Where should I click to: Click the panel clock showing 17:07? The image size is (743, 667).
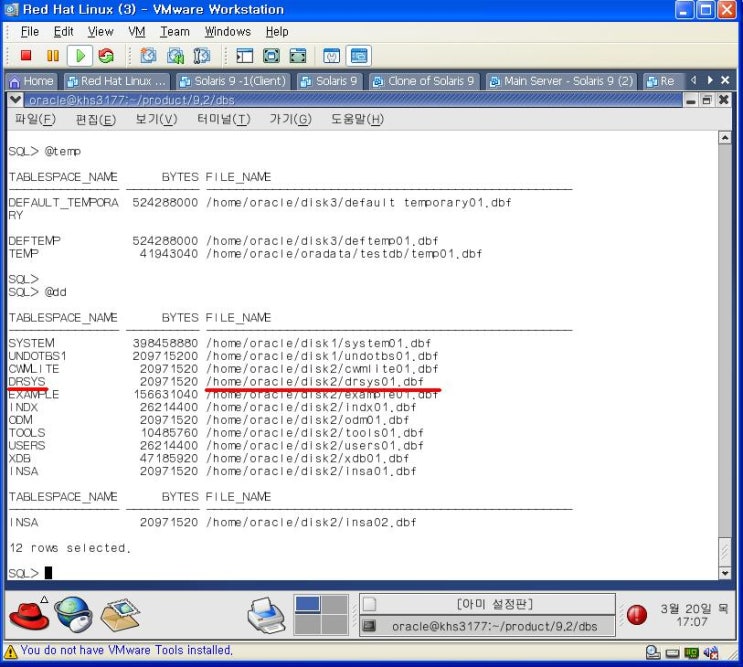[x=692, y=615]
